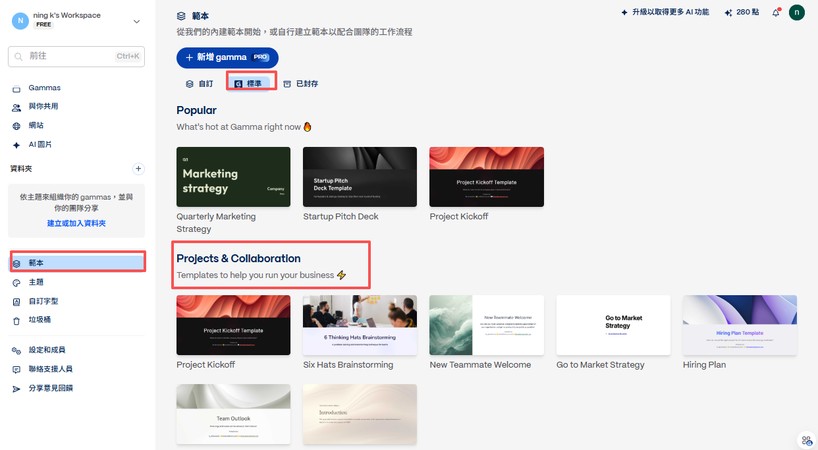Click the 設定和成員 gear icon

point(16,351)
